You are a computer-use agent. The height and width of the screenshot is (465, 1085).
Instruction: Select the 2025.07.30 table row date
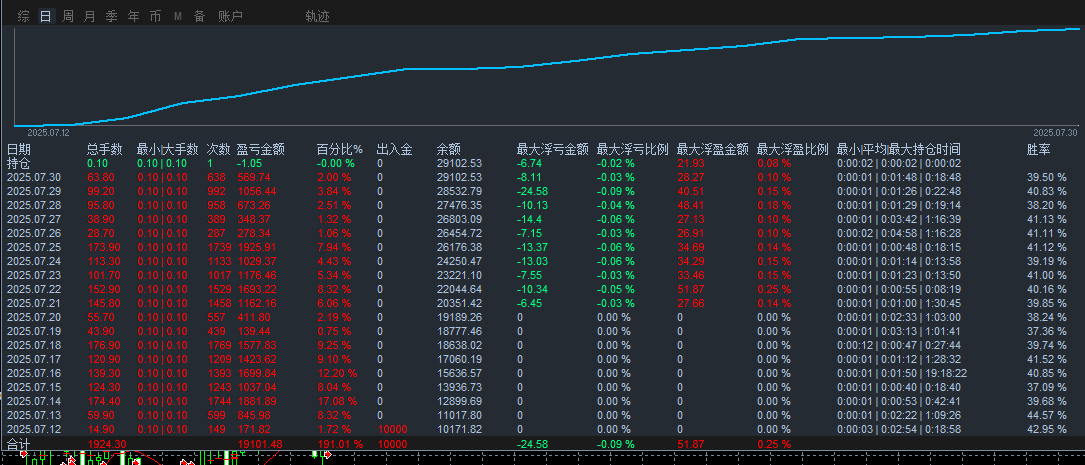pos(34,177)
